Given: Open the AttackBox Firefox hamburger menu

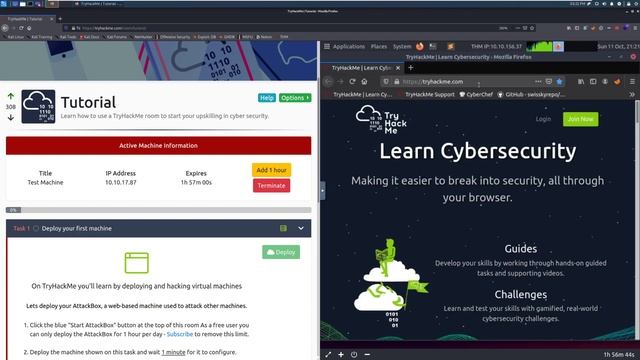Looking at the screenshot, I should tap(632, 82).
